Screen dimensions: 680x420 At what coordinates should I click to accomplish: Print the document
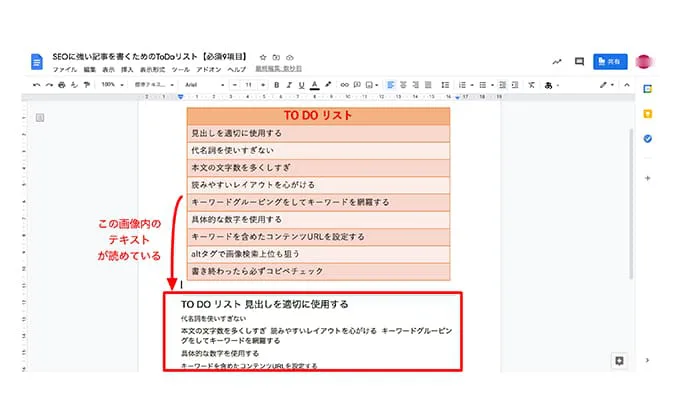pyautogui.click(x=62, y=85)
